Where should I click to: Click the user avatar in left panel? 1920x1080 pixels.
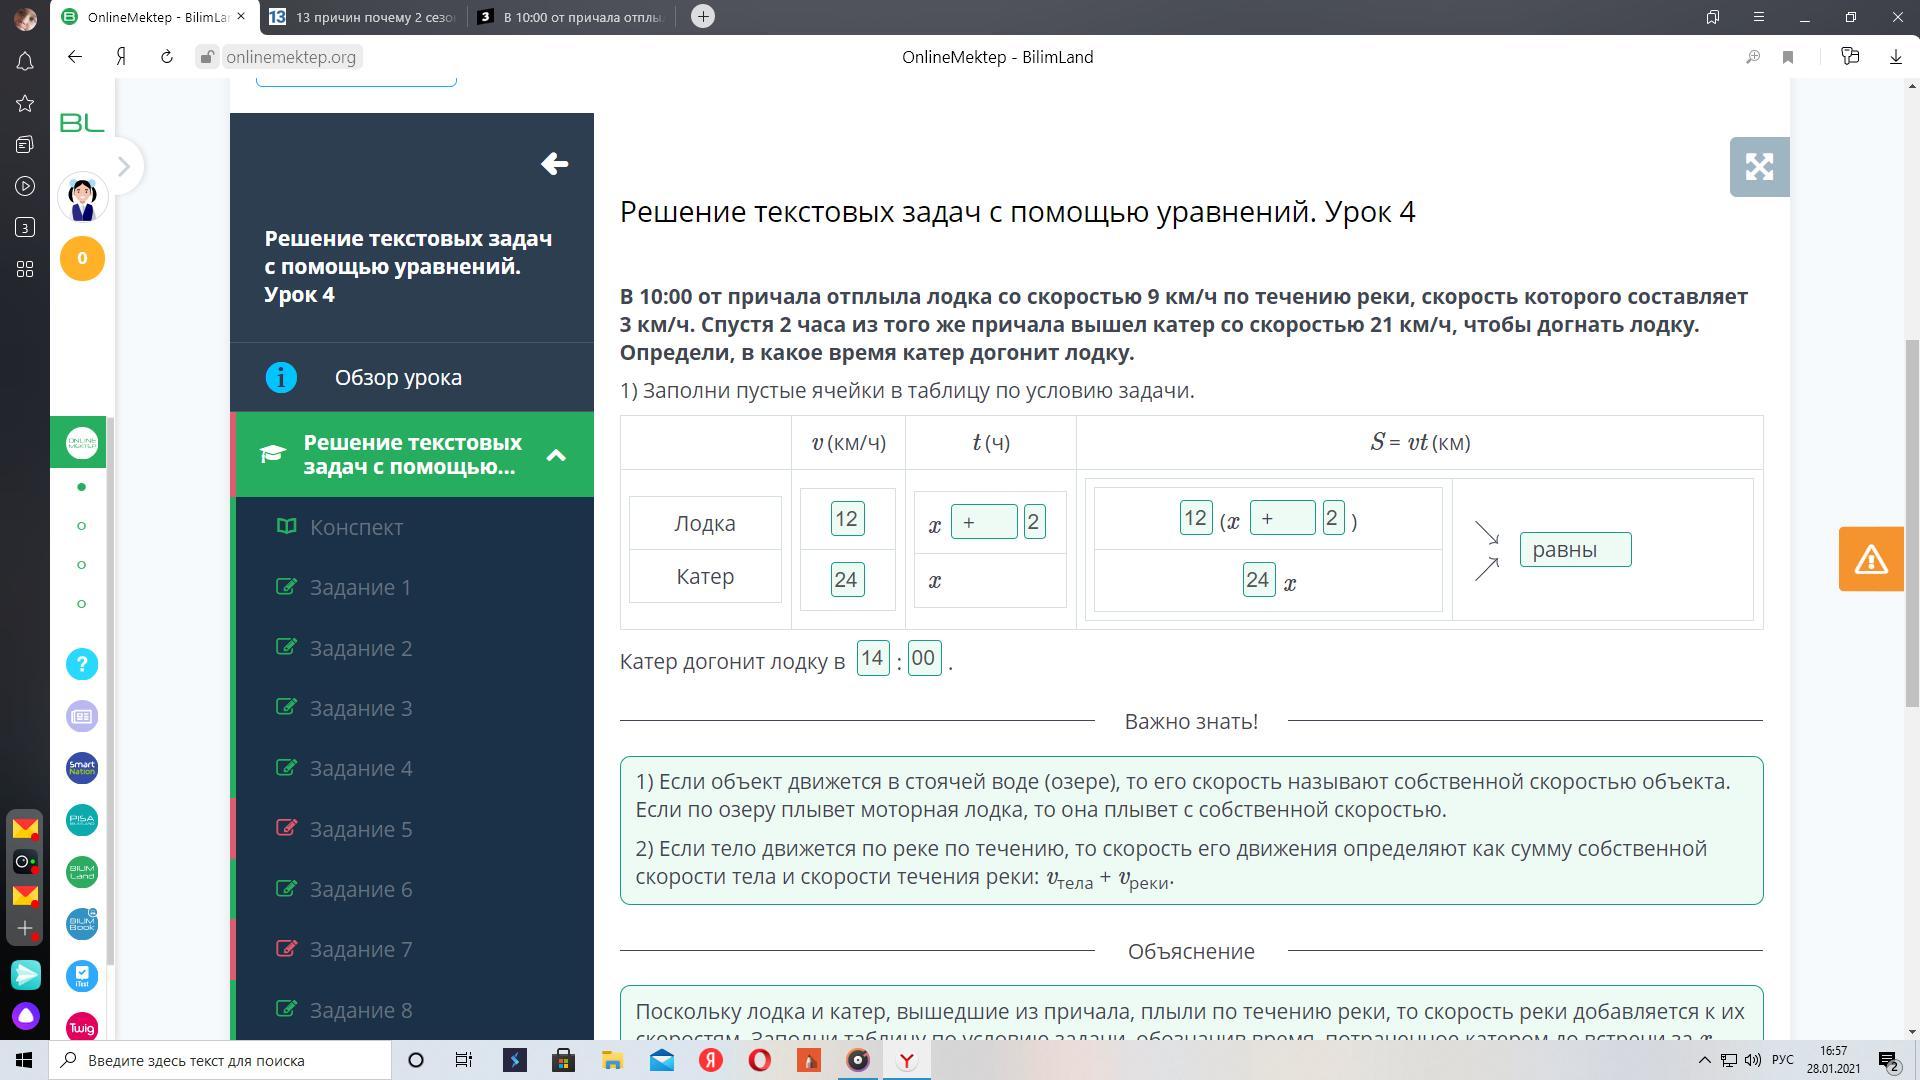82,197
